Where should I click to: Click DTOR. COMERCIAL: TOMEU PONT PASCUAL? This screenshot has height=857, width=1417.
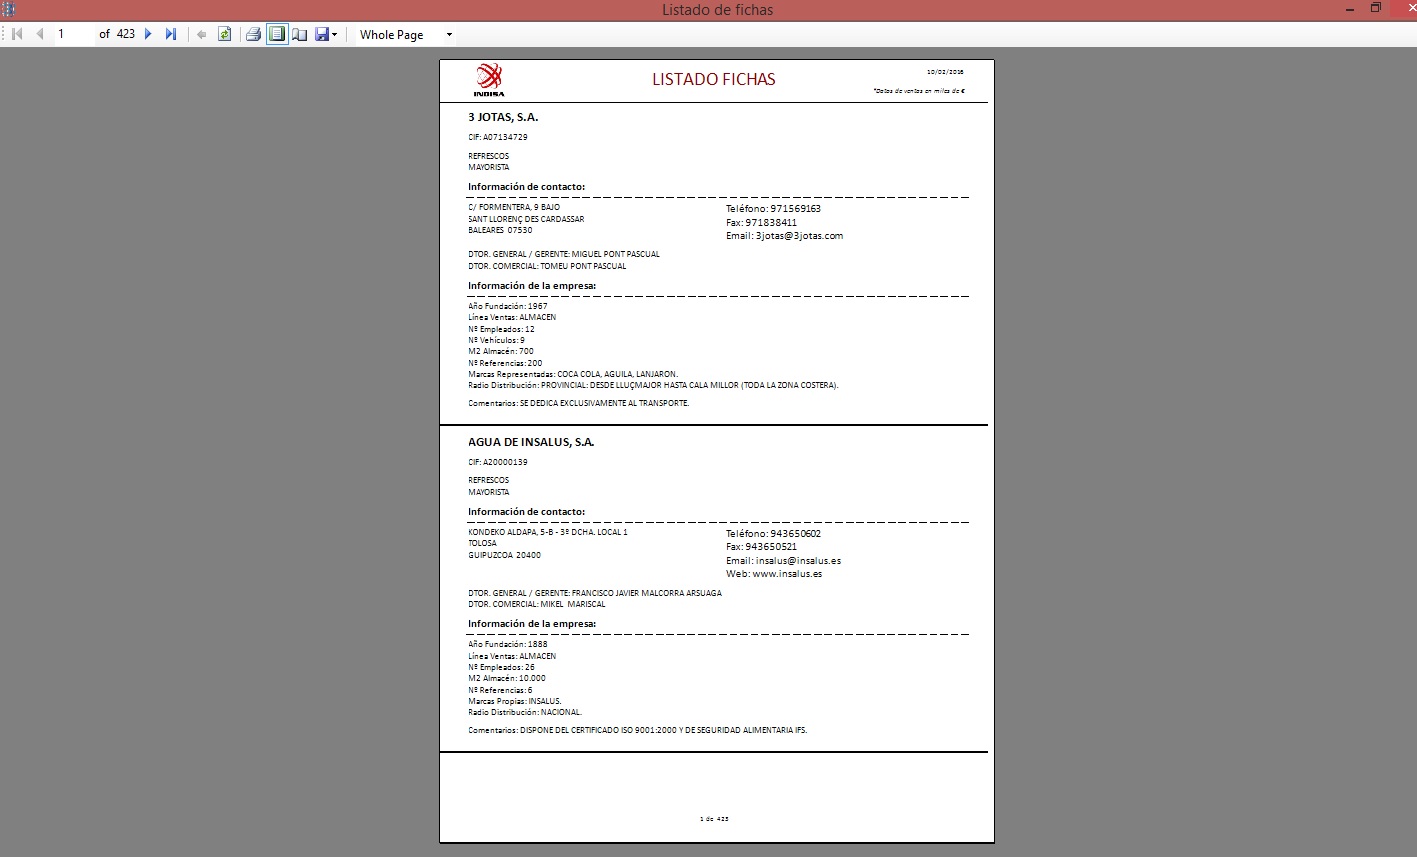[x=547, y=266]
